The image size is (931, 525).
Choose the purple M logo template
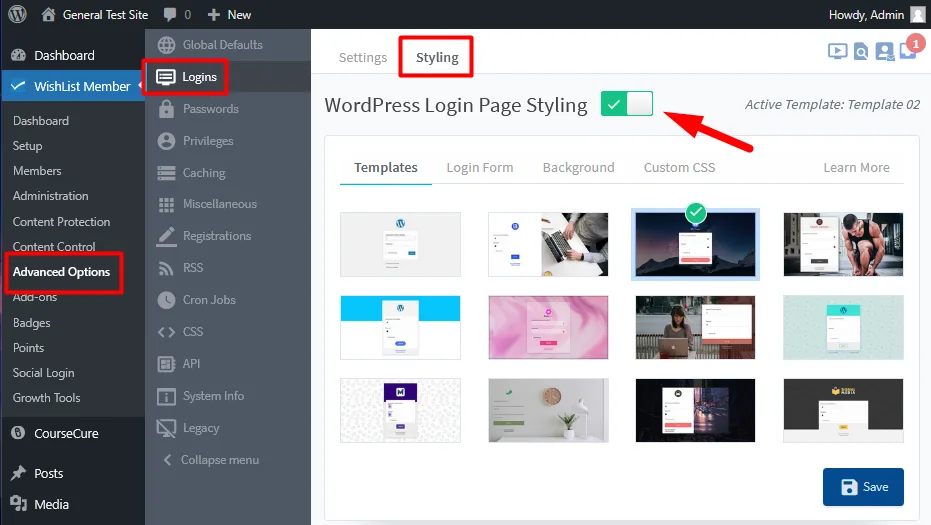coord(400,410)
